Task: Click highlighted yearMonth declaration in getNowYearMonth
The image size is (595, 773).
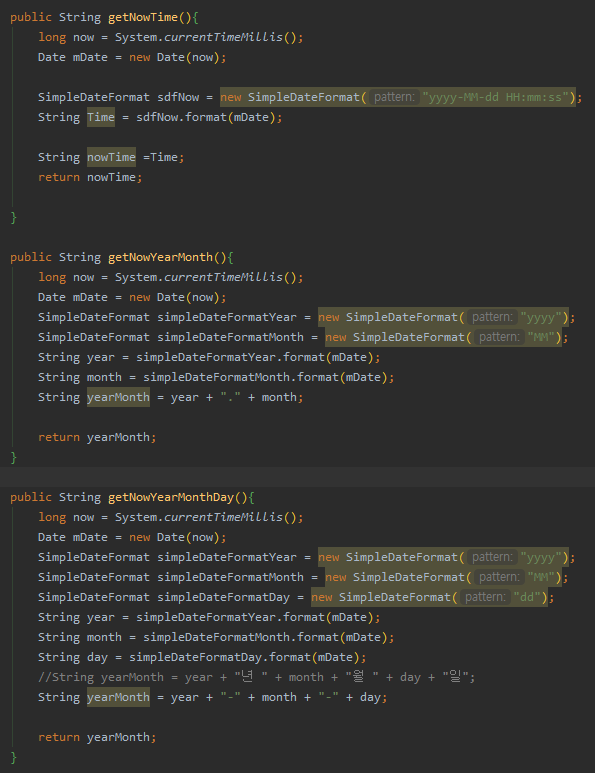Action: pyautogui.click(x=118, y=397)
